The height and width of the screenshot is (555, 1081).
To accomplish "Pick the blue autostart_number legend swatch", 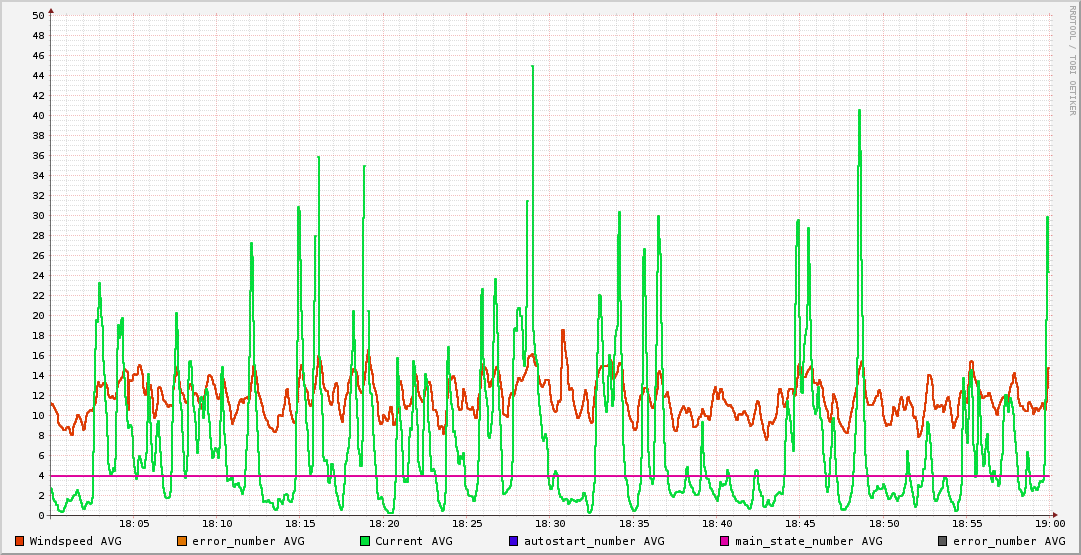I will click(514, 541).
